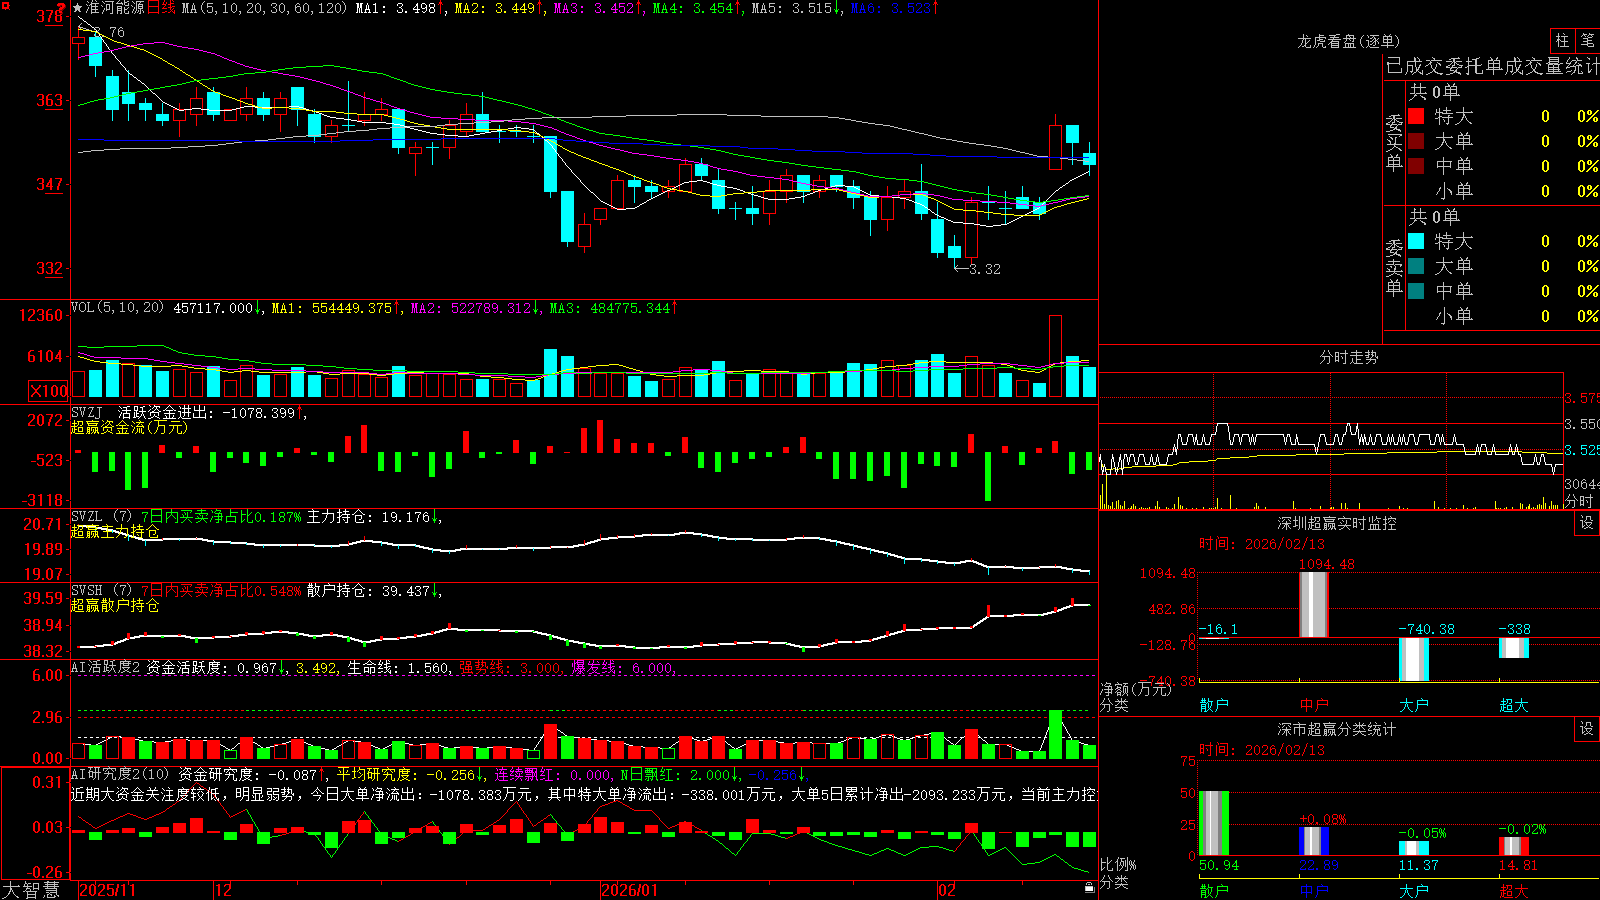Open 设 settings for 深圳超赢实时监控
This screenshot has height=900, width=1600.
[x=1587, y=523]
